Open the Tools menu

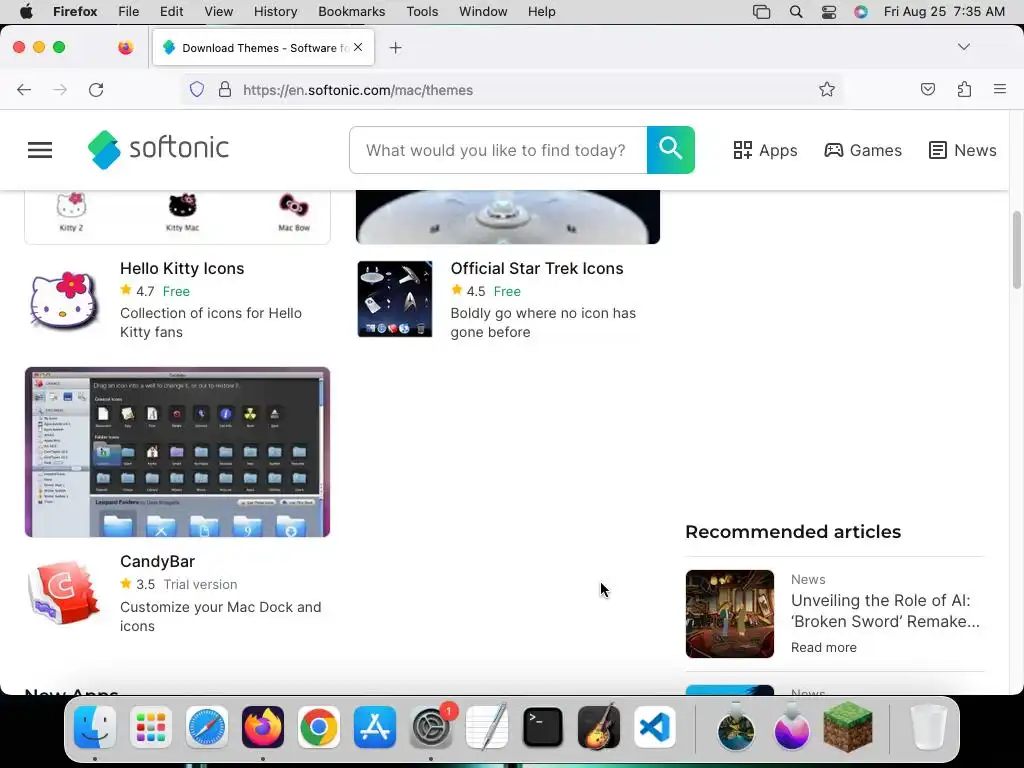coord(422,12)
